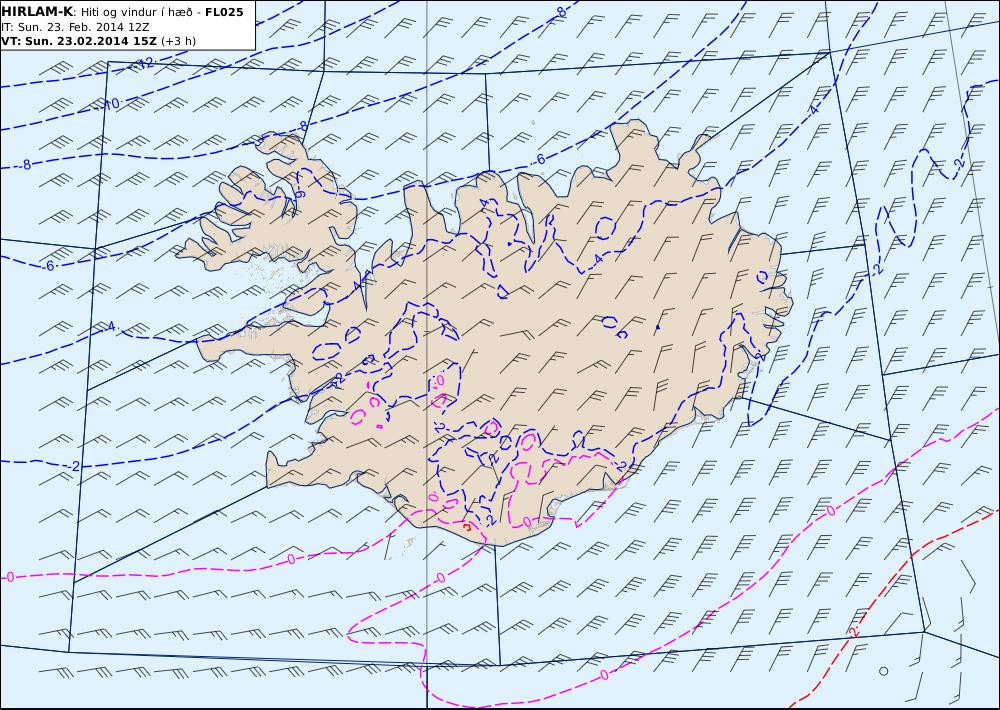Click the small calm-wind circle symbol
Screen dimensions: 1000x710
[x=883, y=671]
